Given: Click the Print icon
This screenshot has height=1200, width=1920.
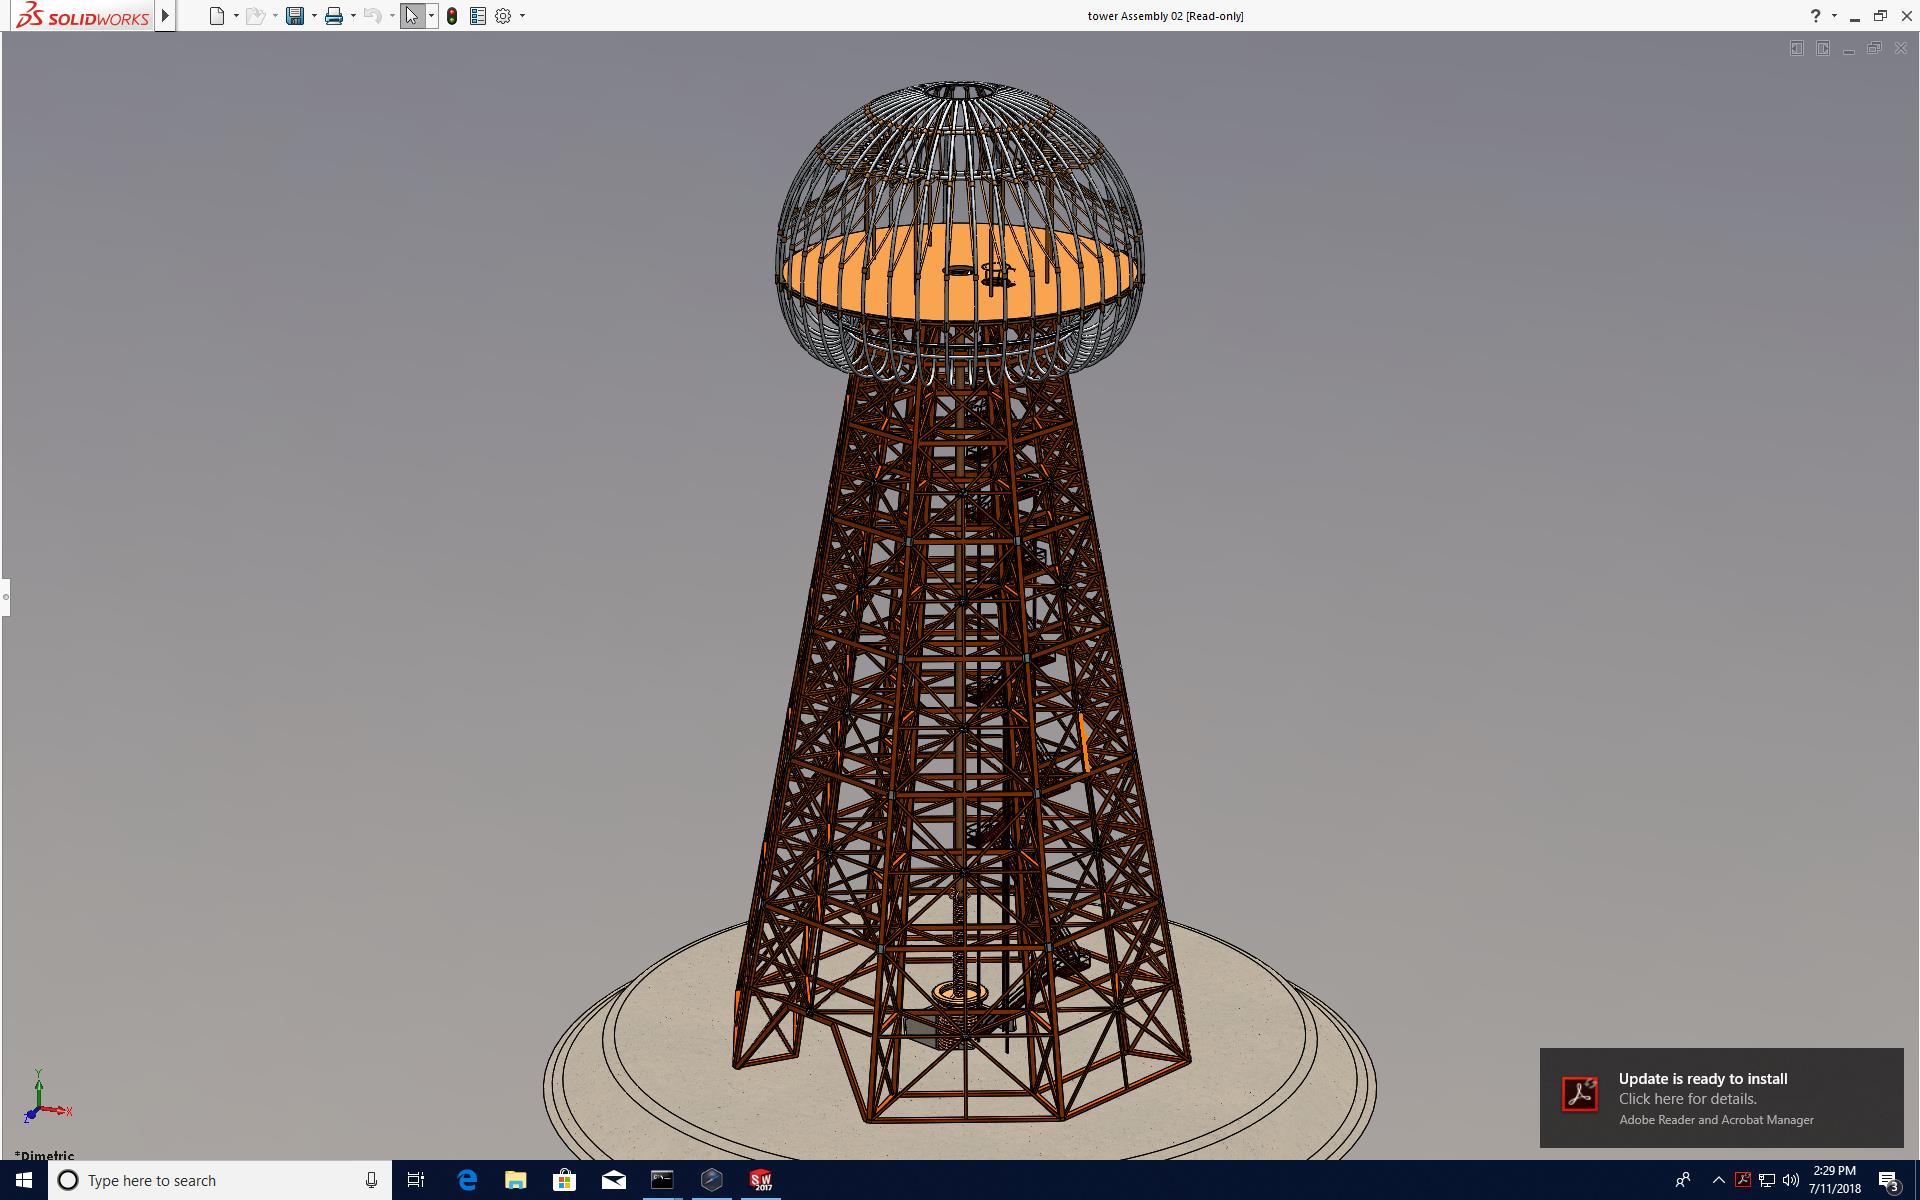Looking at the screenshot, I should (x=334, y=16).
